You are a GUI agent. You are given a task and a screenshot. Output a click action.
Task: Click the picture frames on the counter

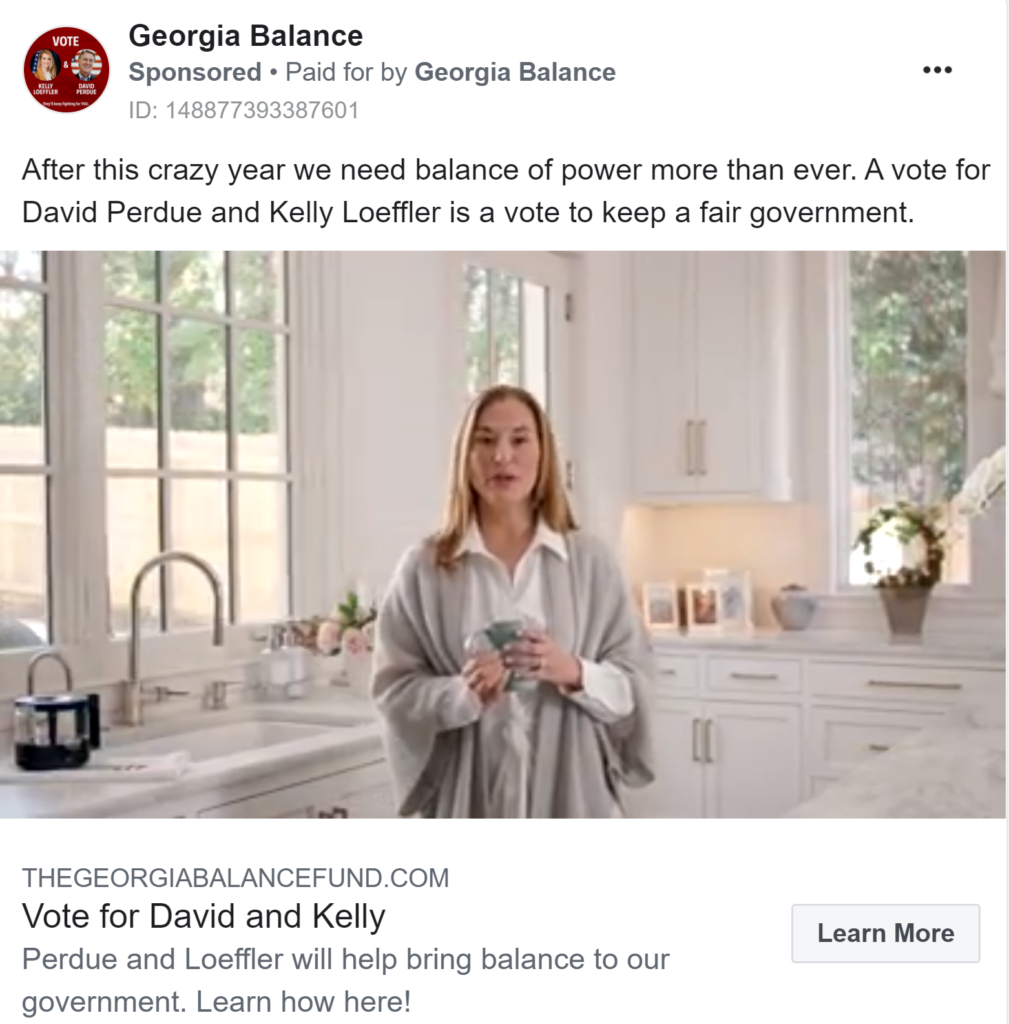pos(697,602)
